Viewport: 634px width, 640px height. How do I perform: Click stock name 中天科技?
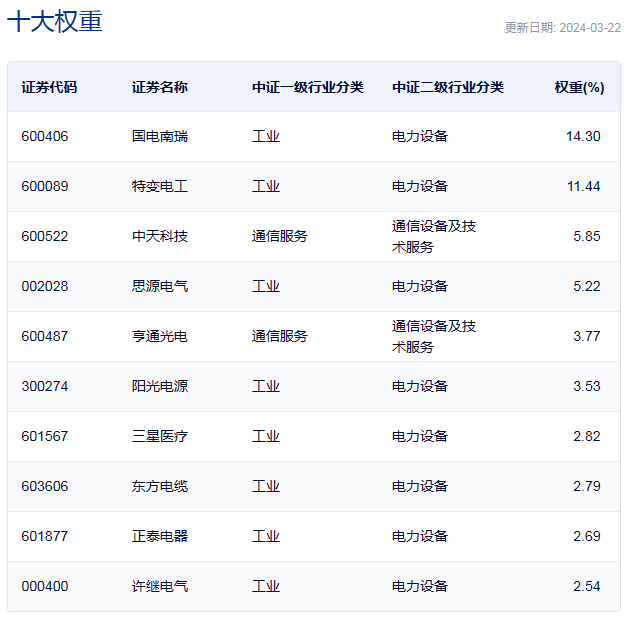160,236
